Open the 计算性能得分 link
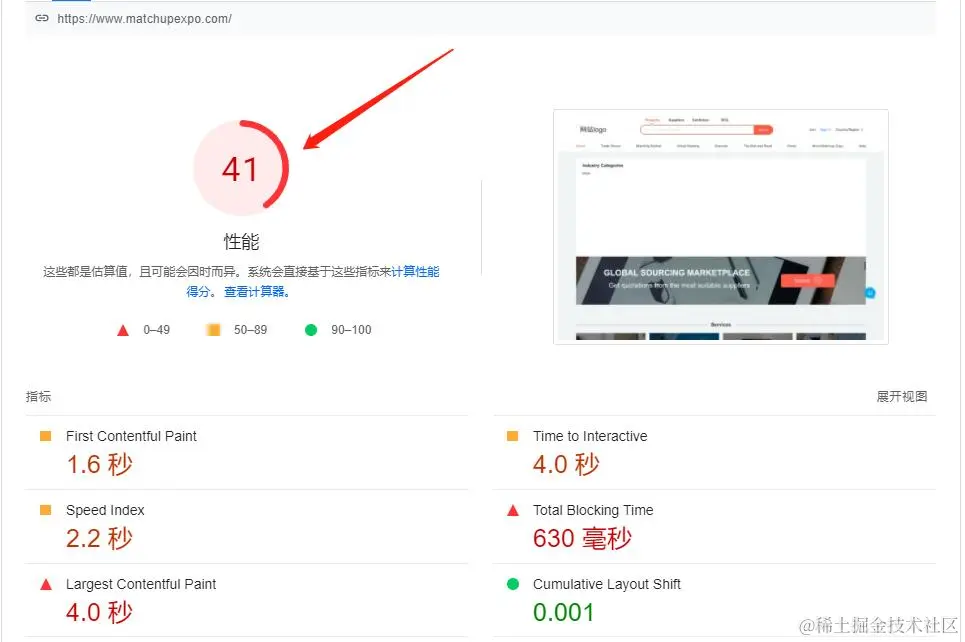The image size is (965, 642). pos(415,271)
